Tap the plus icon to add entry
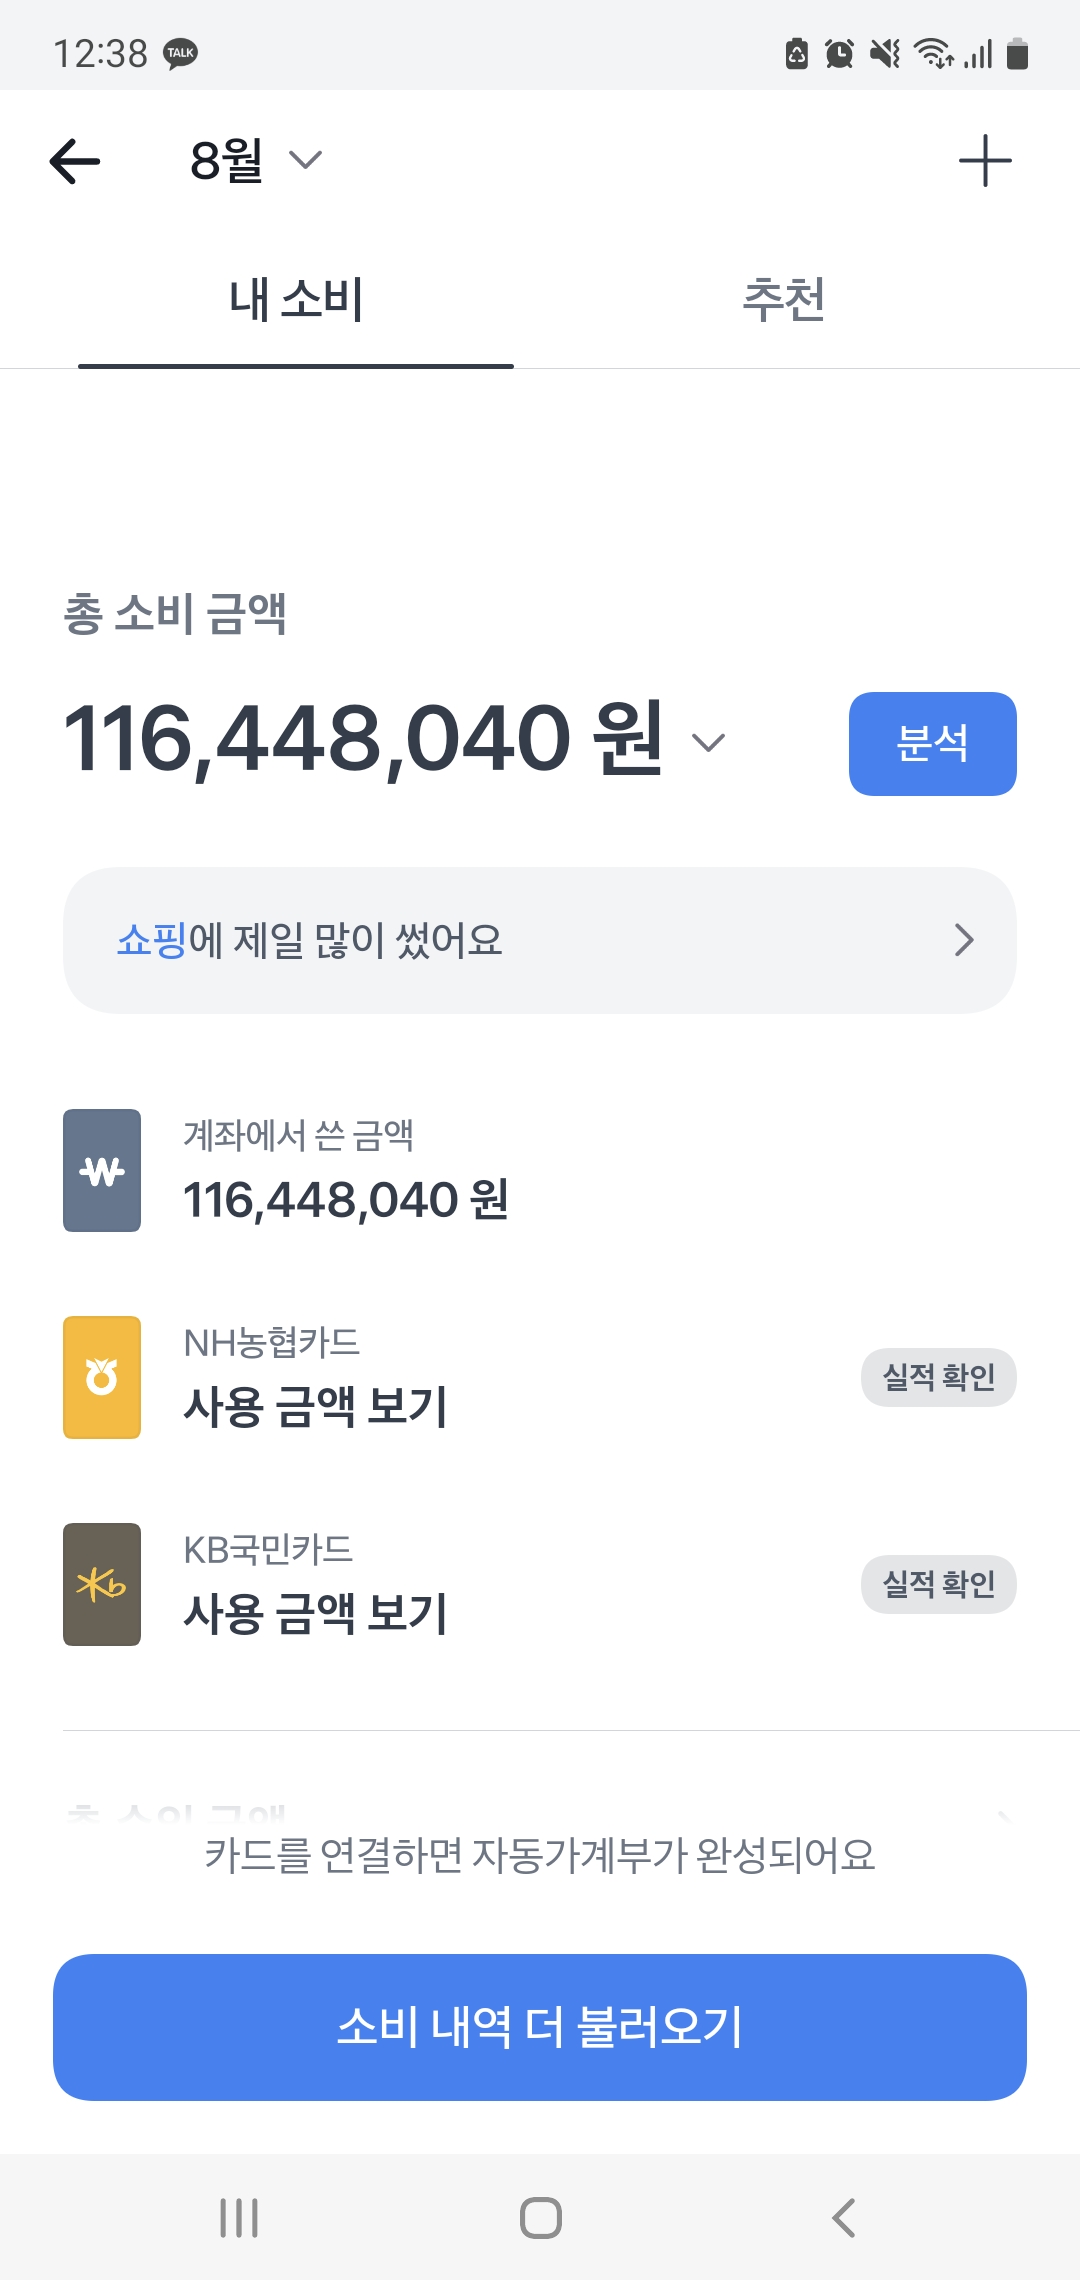Image resolution: width=1080 pixels, height=2280 pixels. [x=985, y=161]
